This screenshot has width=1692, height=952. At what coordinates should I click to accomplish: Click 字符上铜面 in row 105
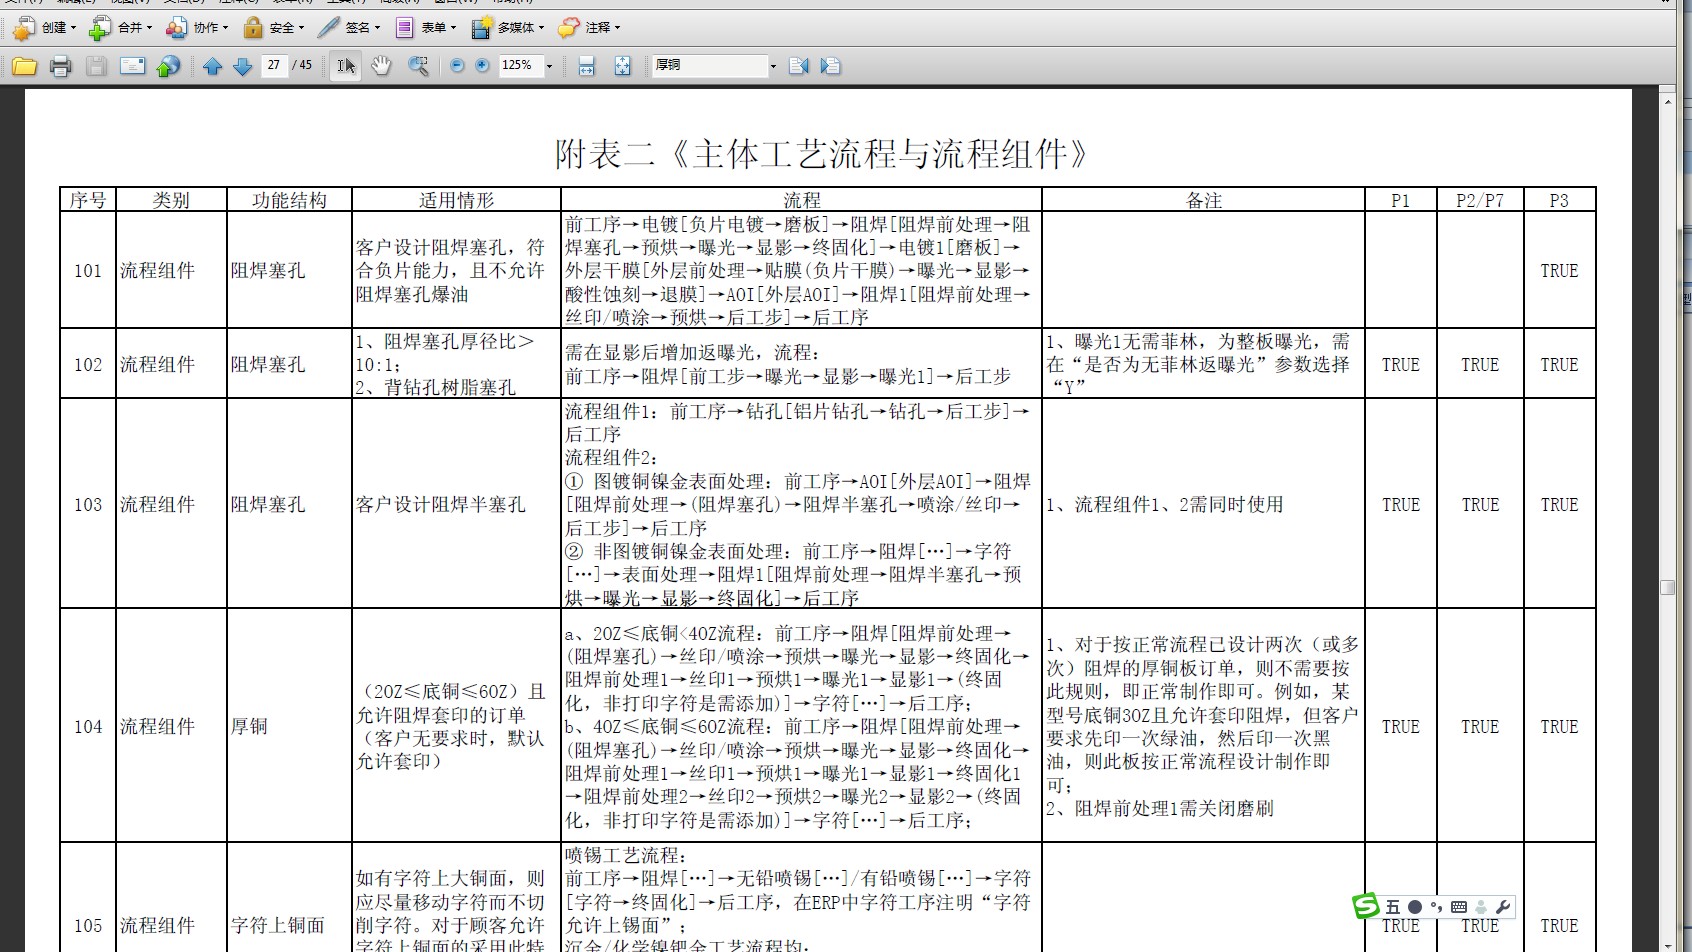(278, 925)
